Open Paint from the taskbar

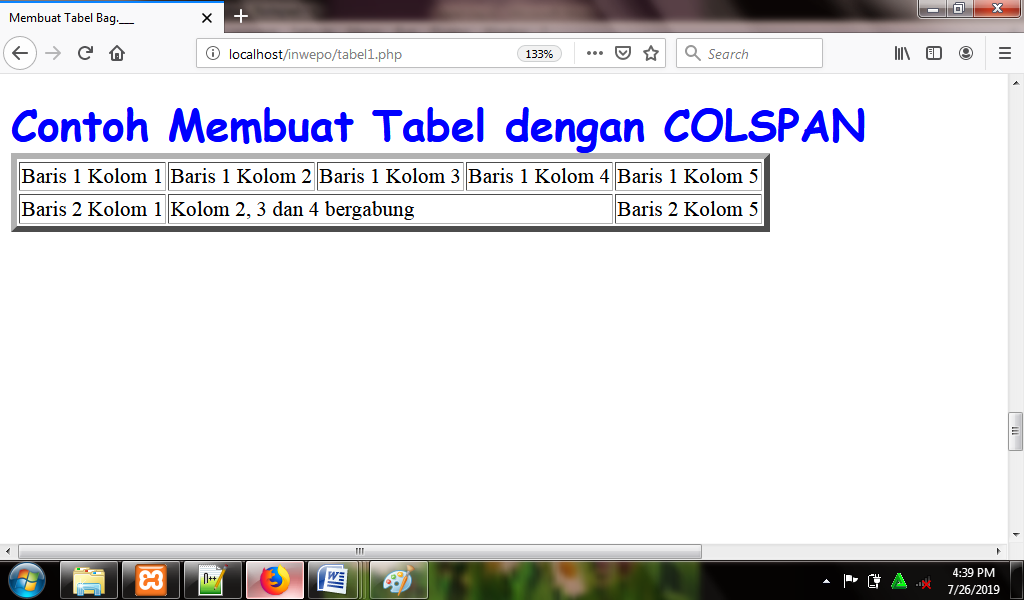pos(398,580)
